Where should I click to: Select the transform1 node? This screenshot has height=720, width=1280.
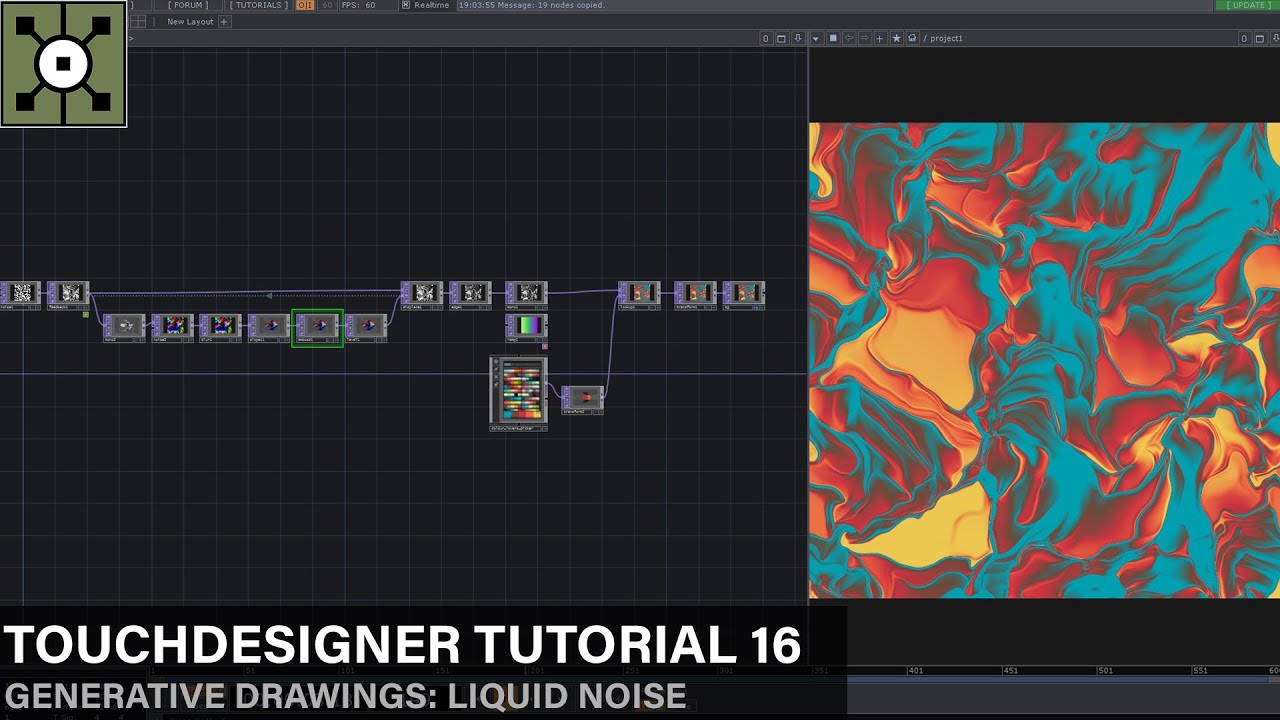695,294
